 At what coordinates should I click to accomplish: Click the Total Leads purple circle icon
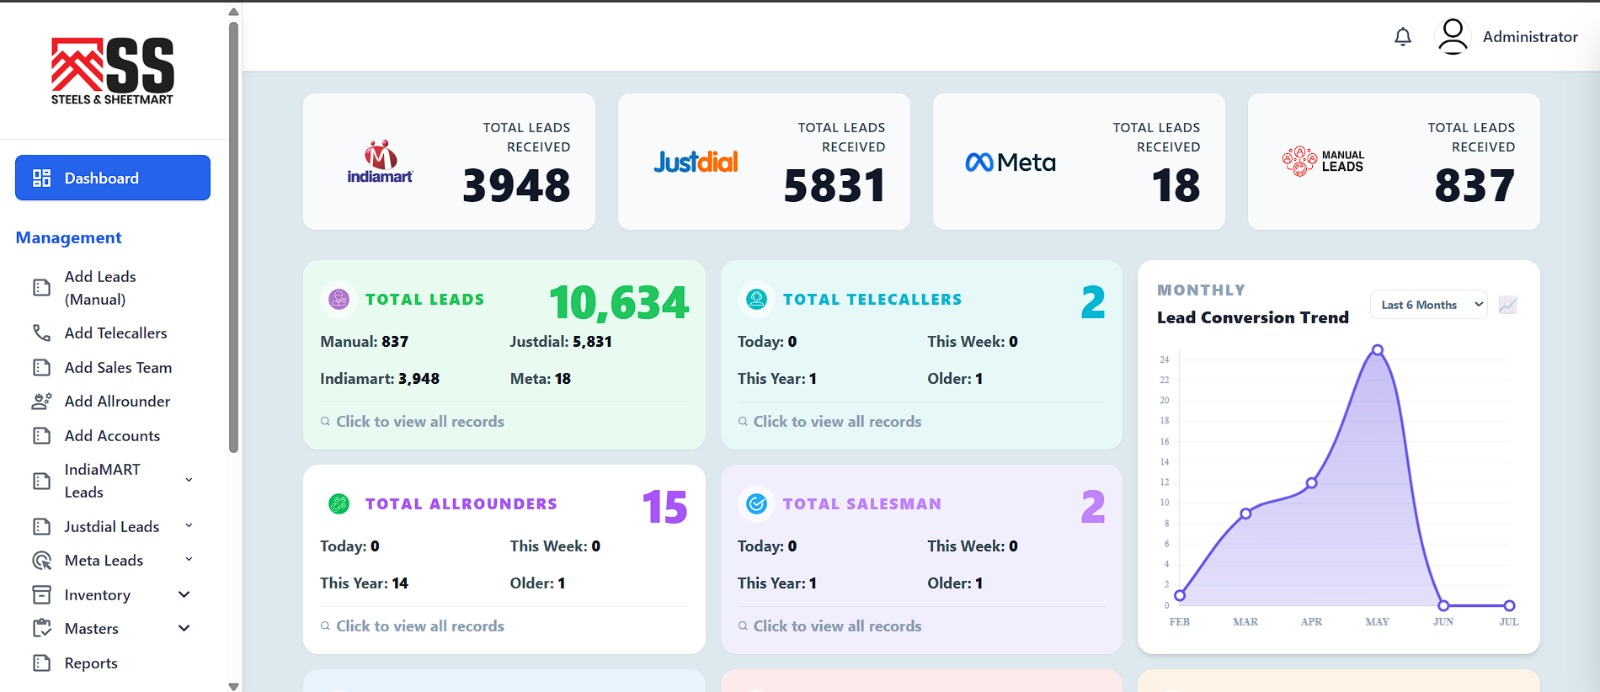(339, 298)
